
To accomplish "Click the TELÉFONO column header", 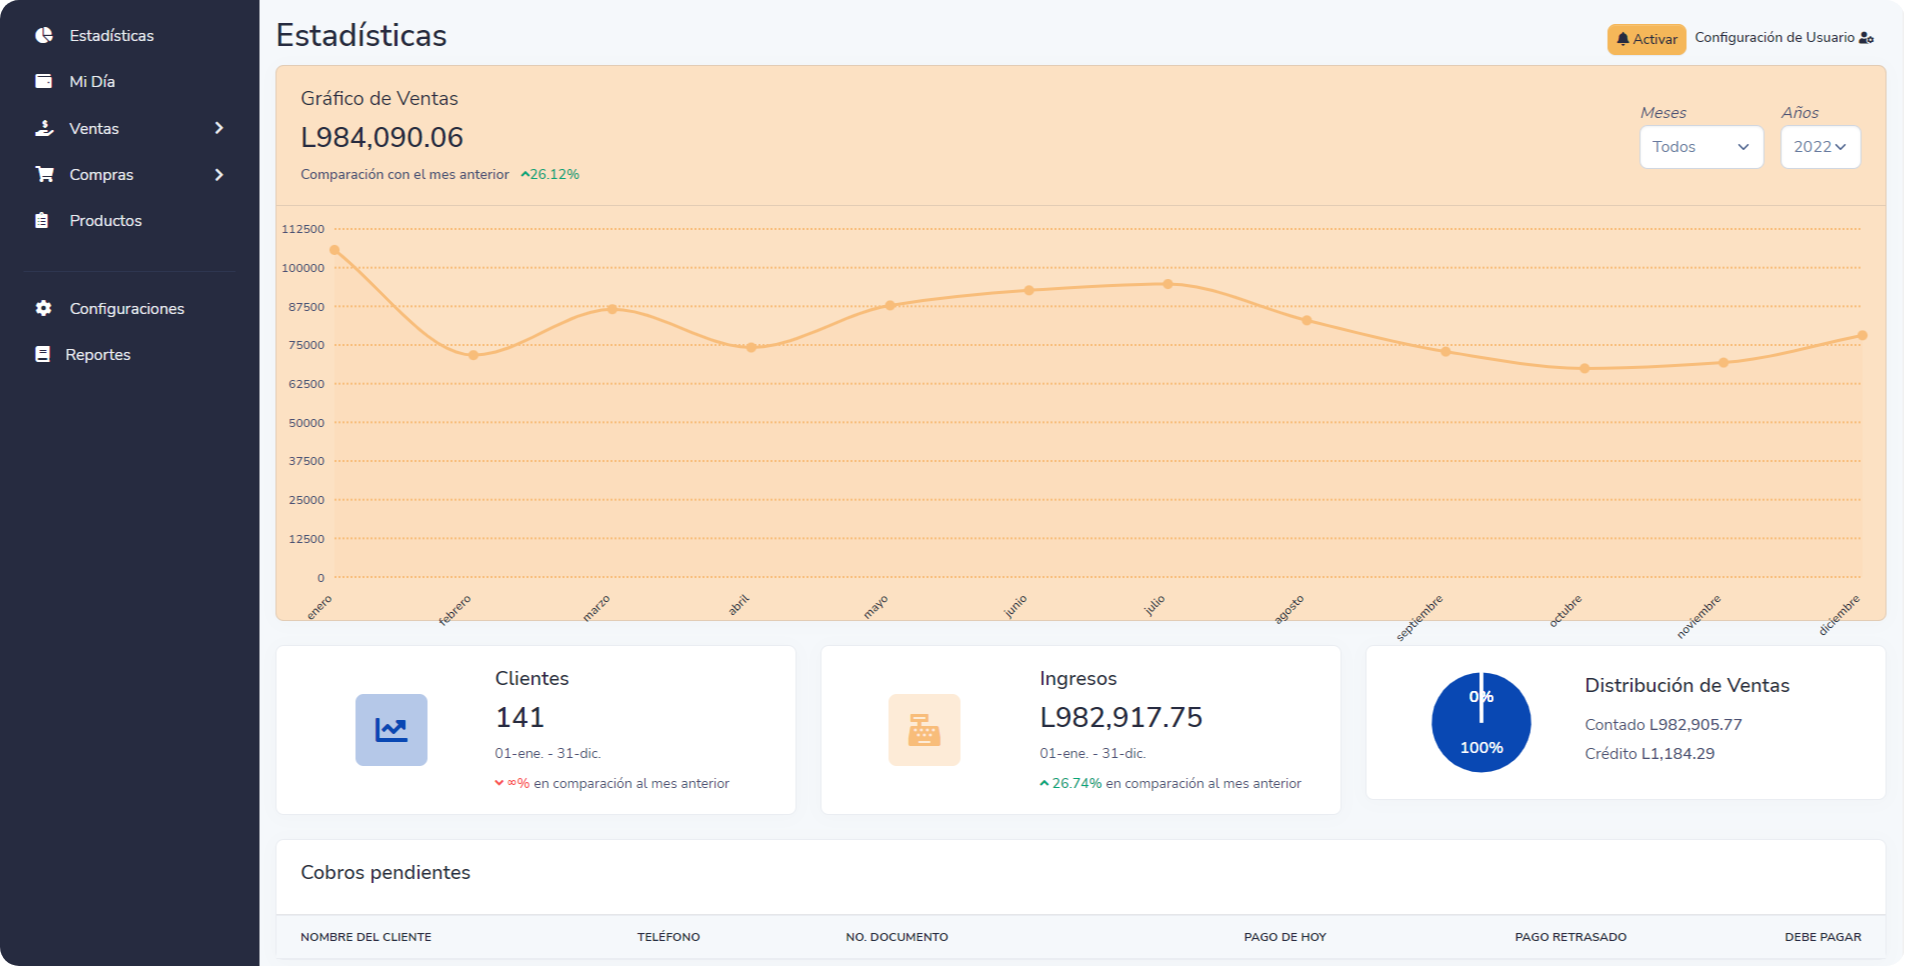I will coord(668,937).
